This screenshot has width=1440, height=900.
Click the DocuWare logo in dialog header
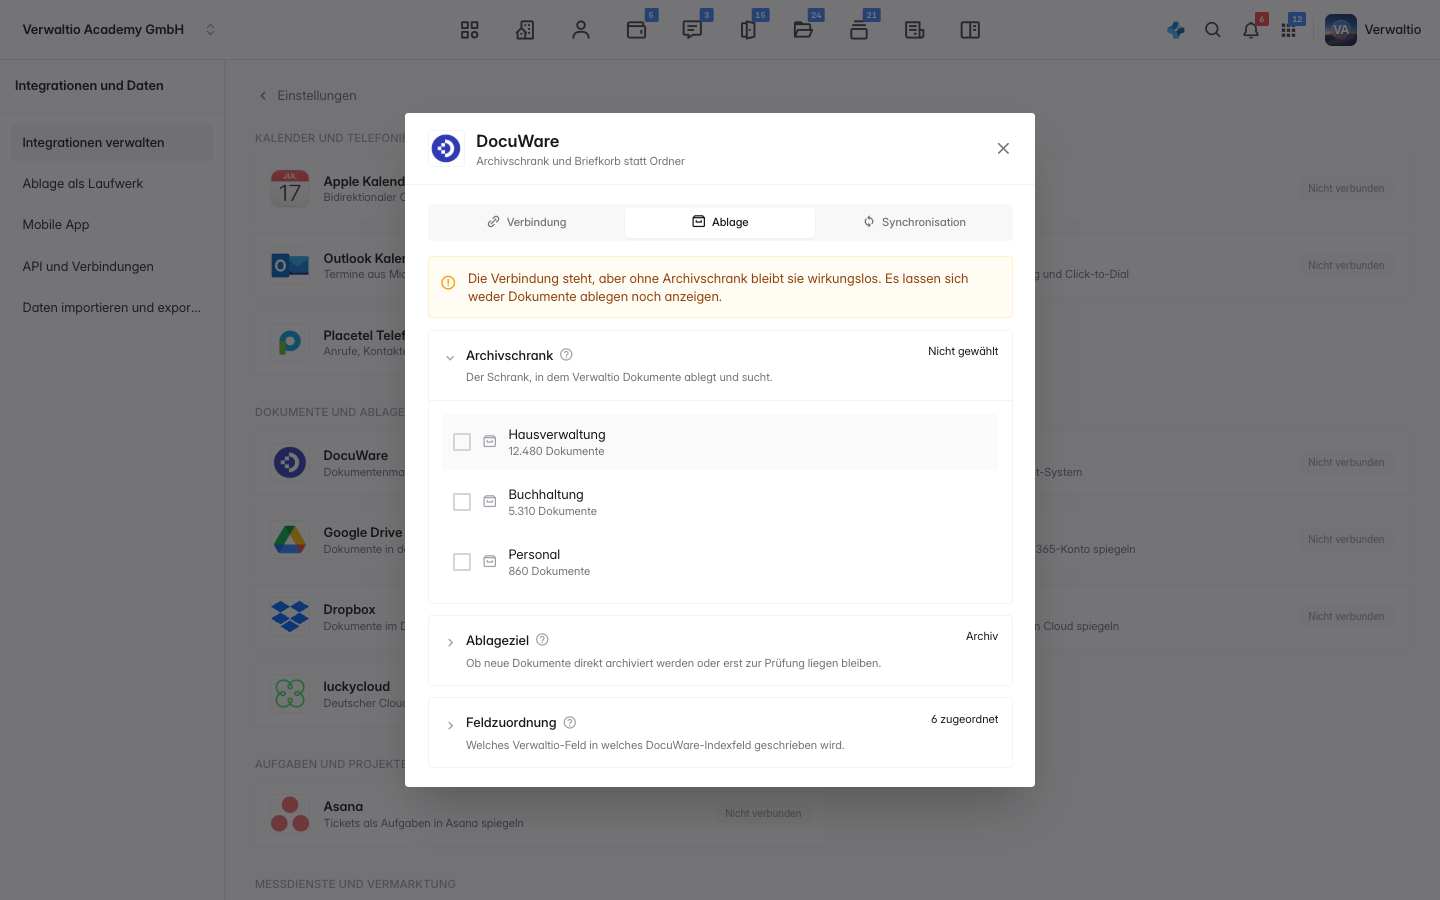446,148
